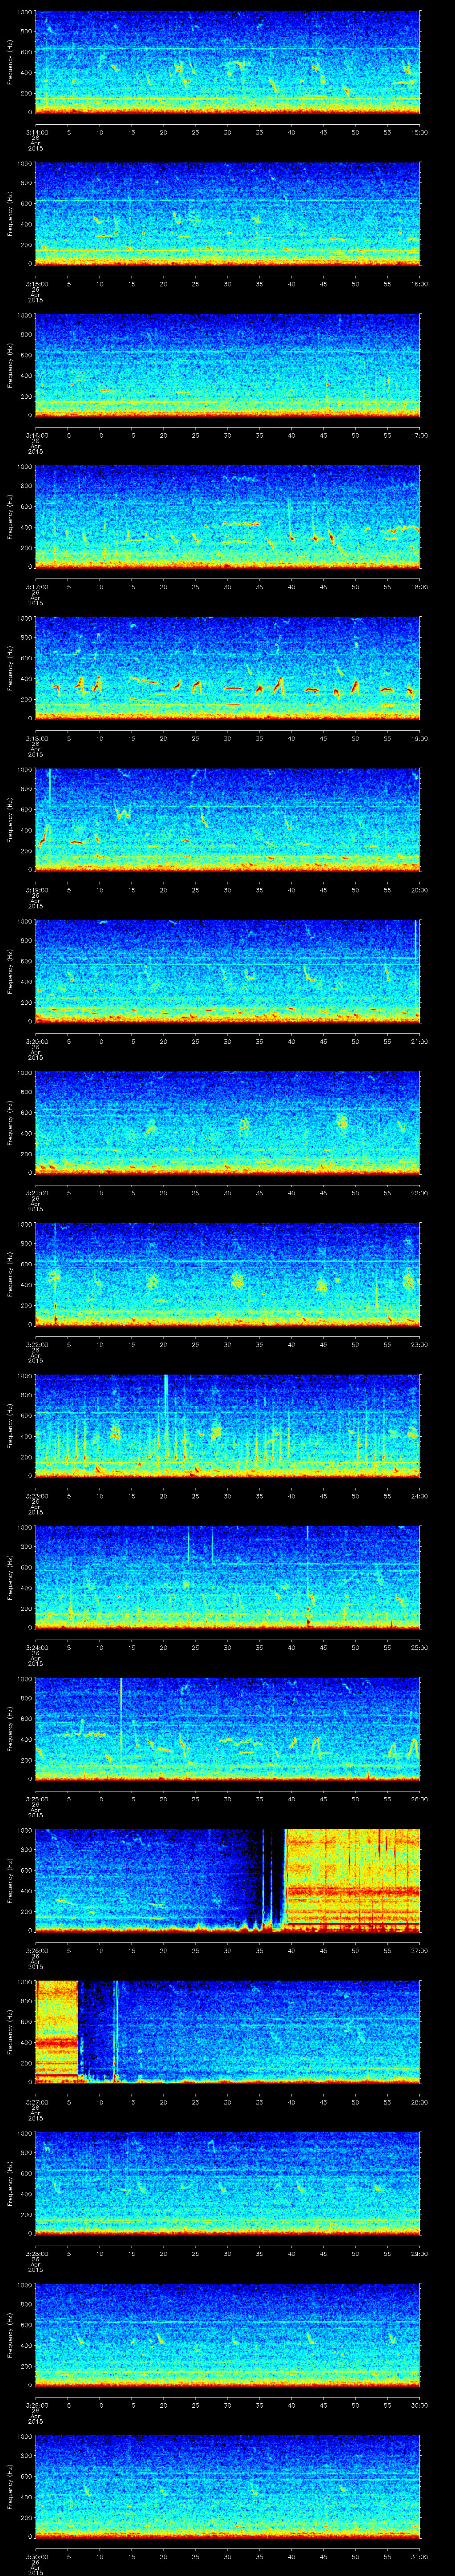Select the spectrogram panel ending at 19:00
The image size is (455, 2576).
tap(227, 669)
